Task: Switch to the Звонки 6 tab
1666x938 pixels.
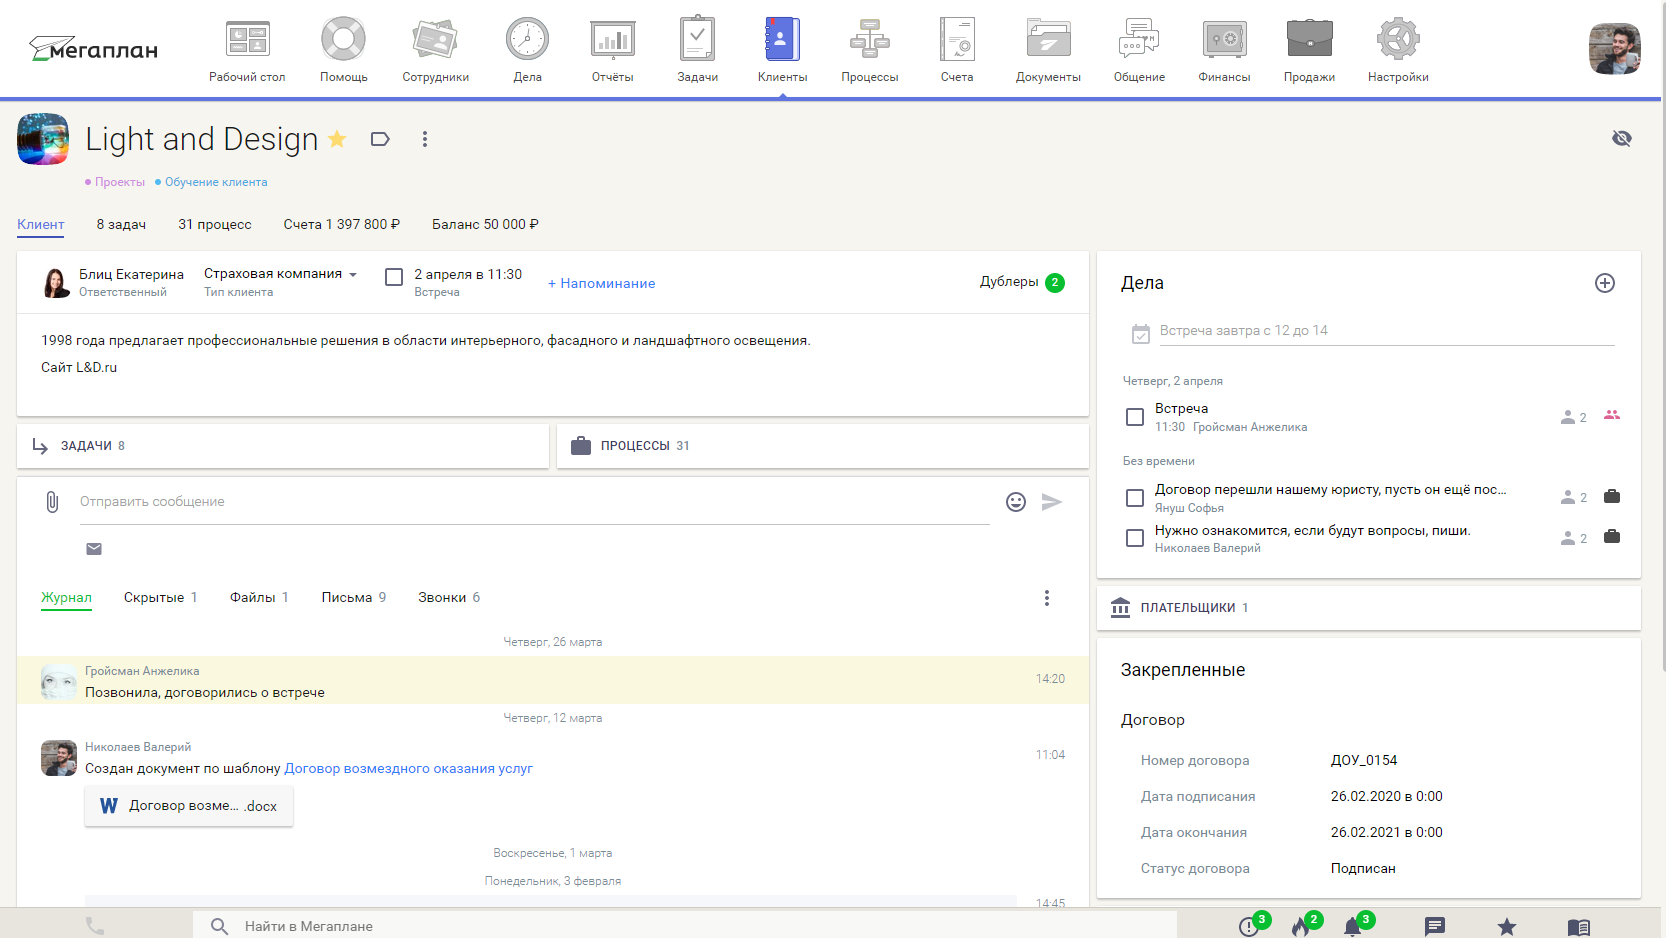Action: 449,598
